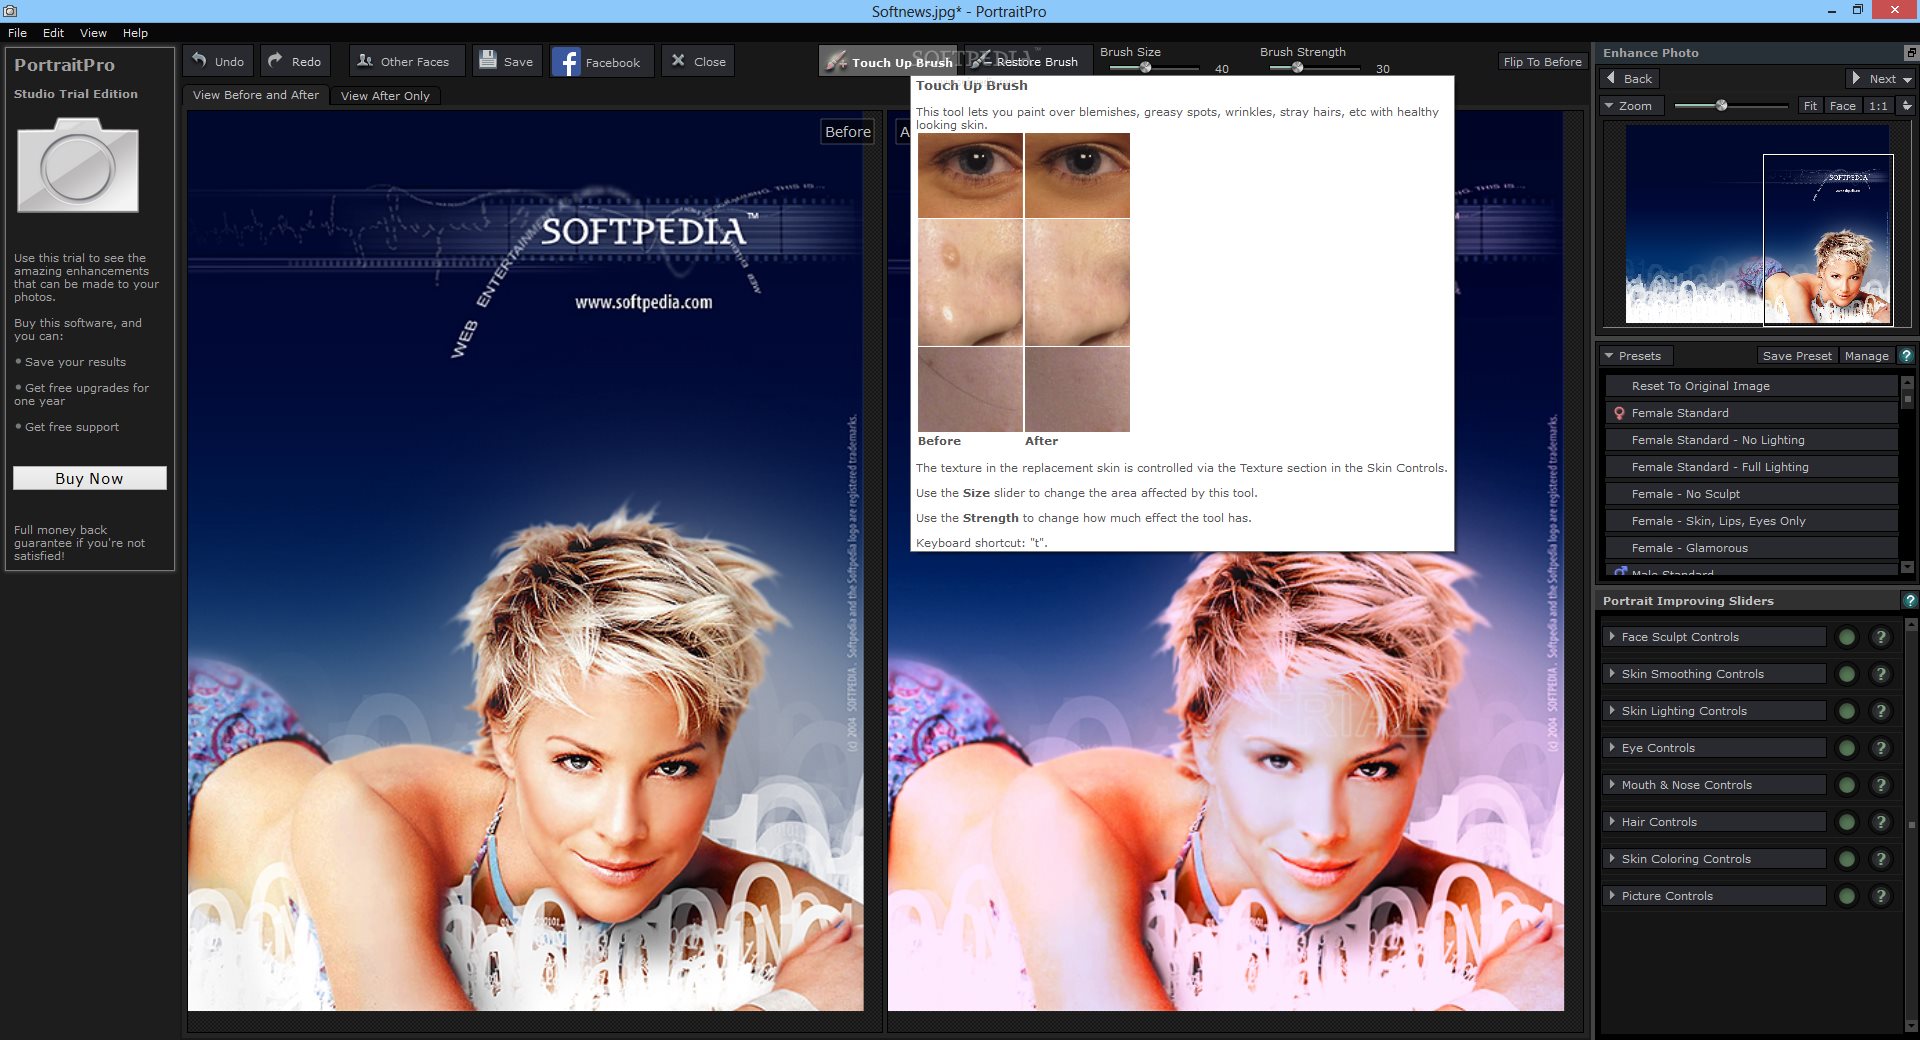The width and height of the screenshot is (1920, 1040).
Task: Expand the Face Sculpt Controls section
Action: click(1714, 637)
